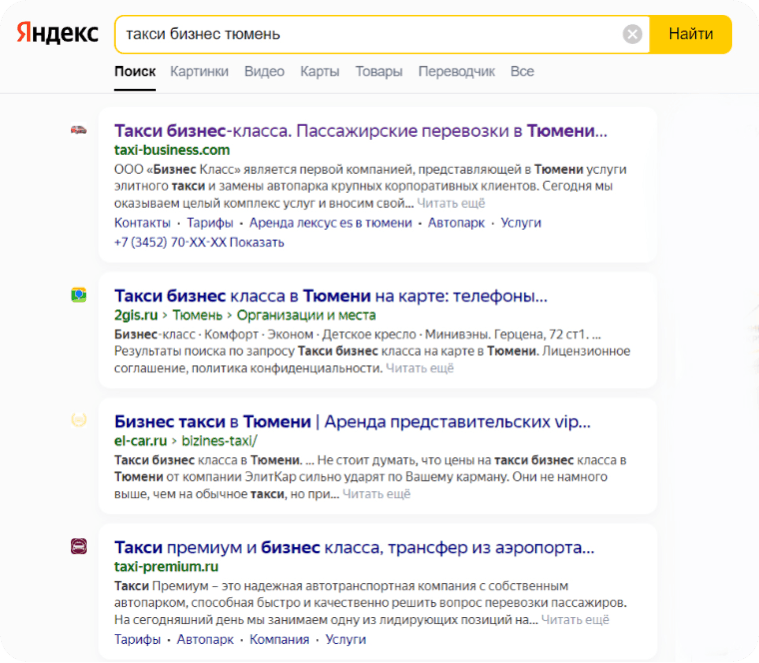
Task: Open the 2gis.ru breadcrumb link
Action: [136, 315]
